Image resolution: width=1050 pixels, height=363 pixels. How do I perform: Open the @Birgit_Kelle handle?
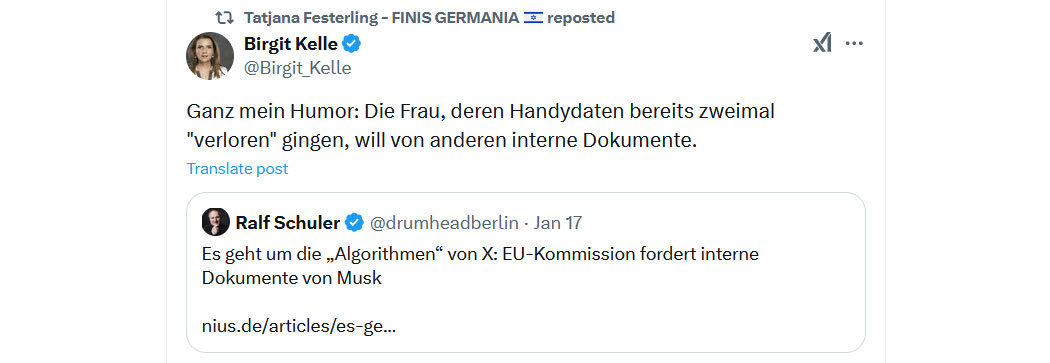pos(297,68)
